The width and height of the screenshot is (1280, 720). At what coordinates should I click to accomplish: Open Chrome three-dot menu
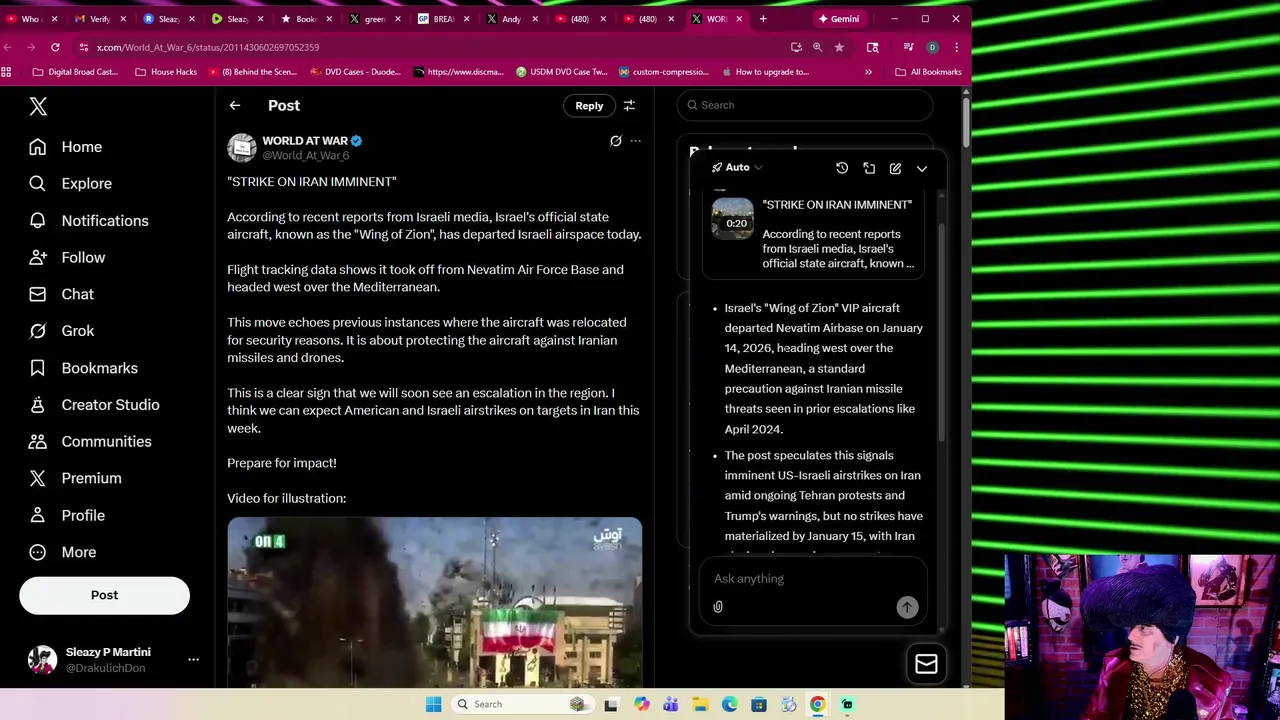click(956, 47)
